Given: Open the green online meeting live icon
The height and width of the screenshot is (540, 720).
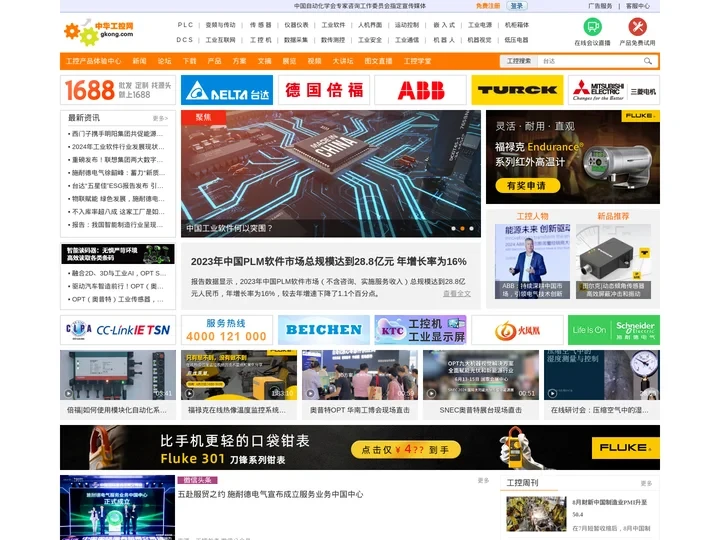Looking at the screenshot, I should click(592, 27).
